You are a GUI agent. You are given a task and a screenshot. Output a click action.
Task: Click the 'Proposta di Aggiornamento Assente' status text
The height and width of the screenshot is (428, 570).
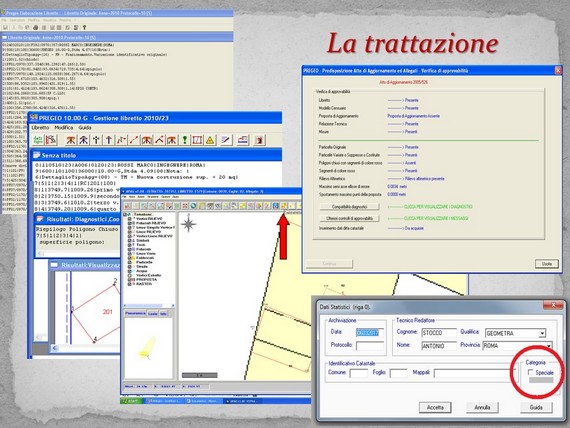point(413,116)
